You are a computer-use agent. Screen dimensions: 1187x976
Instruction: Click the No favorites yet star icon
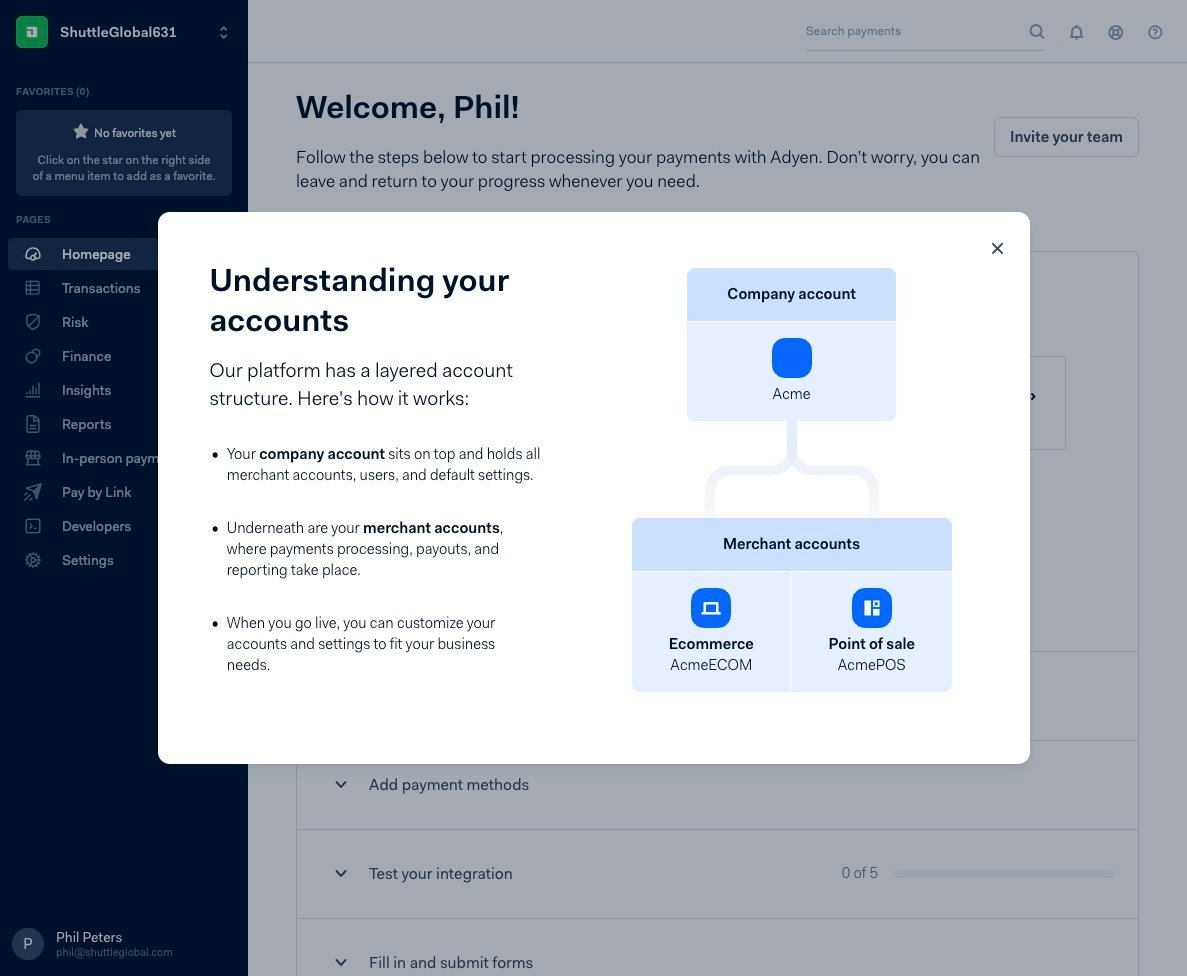tap(81, 131)
